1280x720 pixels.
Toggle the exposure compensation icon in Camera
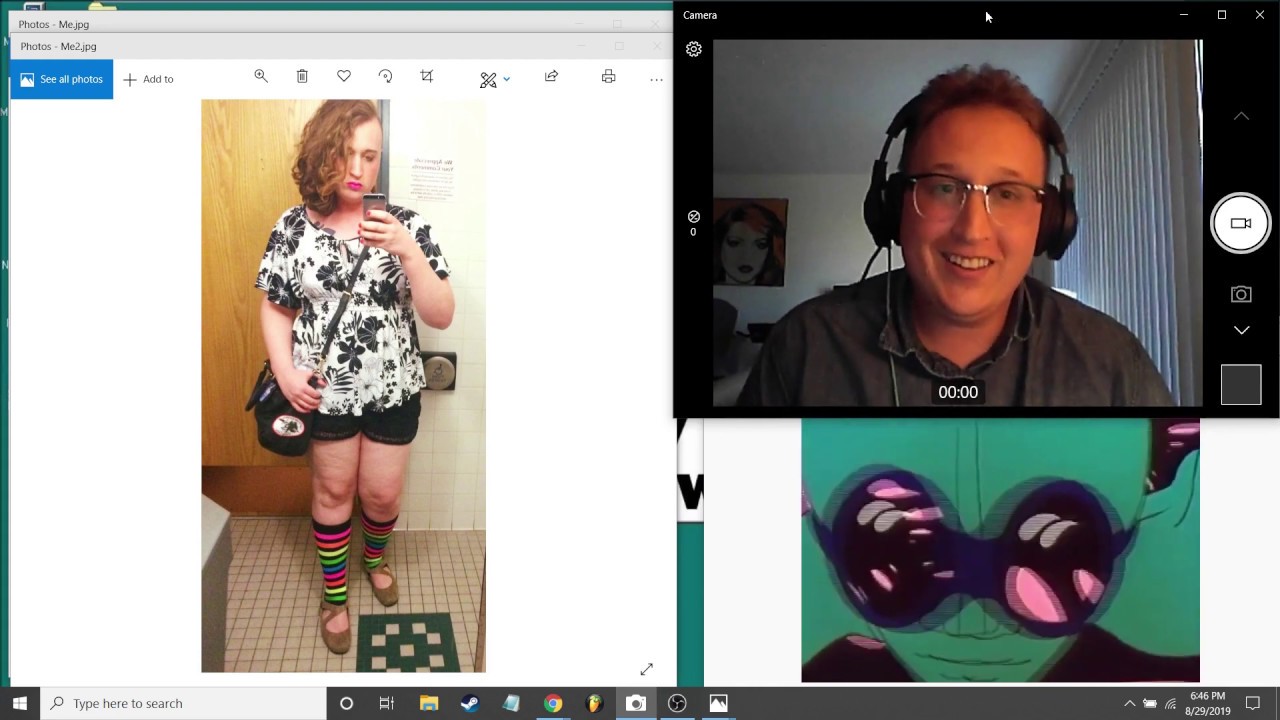point(693,223)
